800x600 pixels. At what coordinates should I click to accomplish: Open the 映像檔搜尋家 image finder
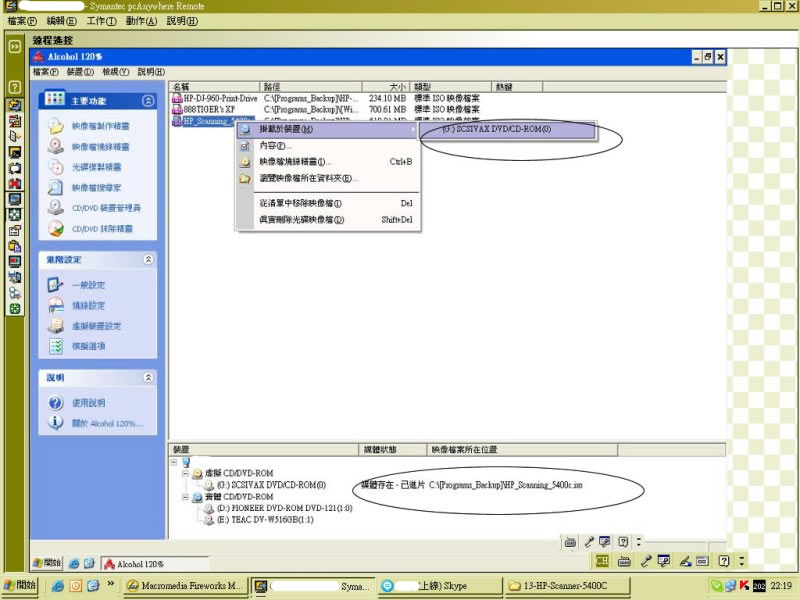pos(96,188)
